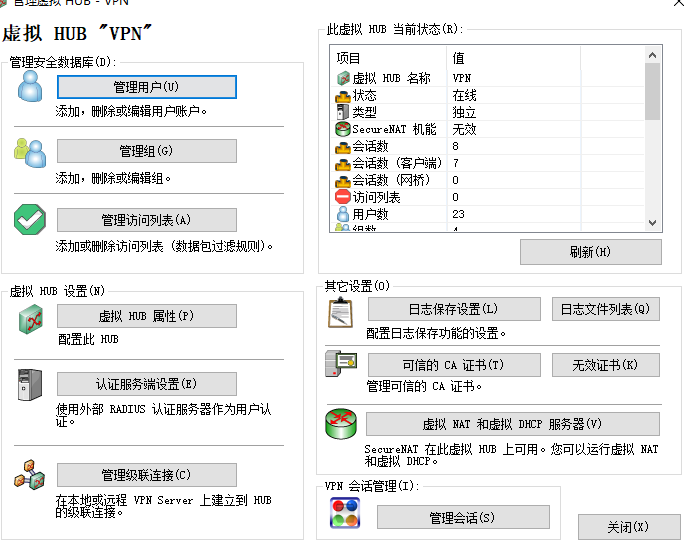
Task: Click the server tower icon beside 认证服务端设置
Action: click(30, 385)
